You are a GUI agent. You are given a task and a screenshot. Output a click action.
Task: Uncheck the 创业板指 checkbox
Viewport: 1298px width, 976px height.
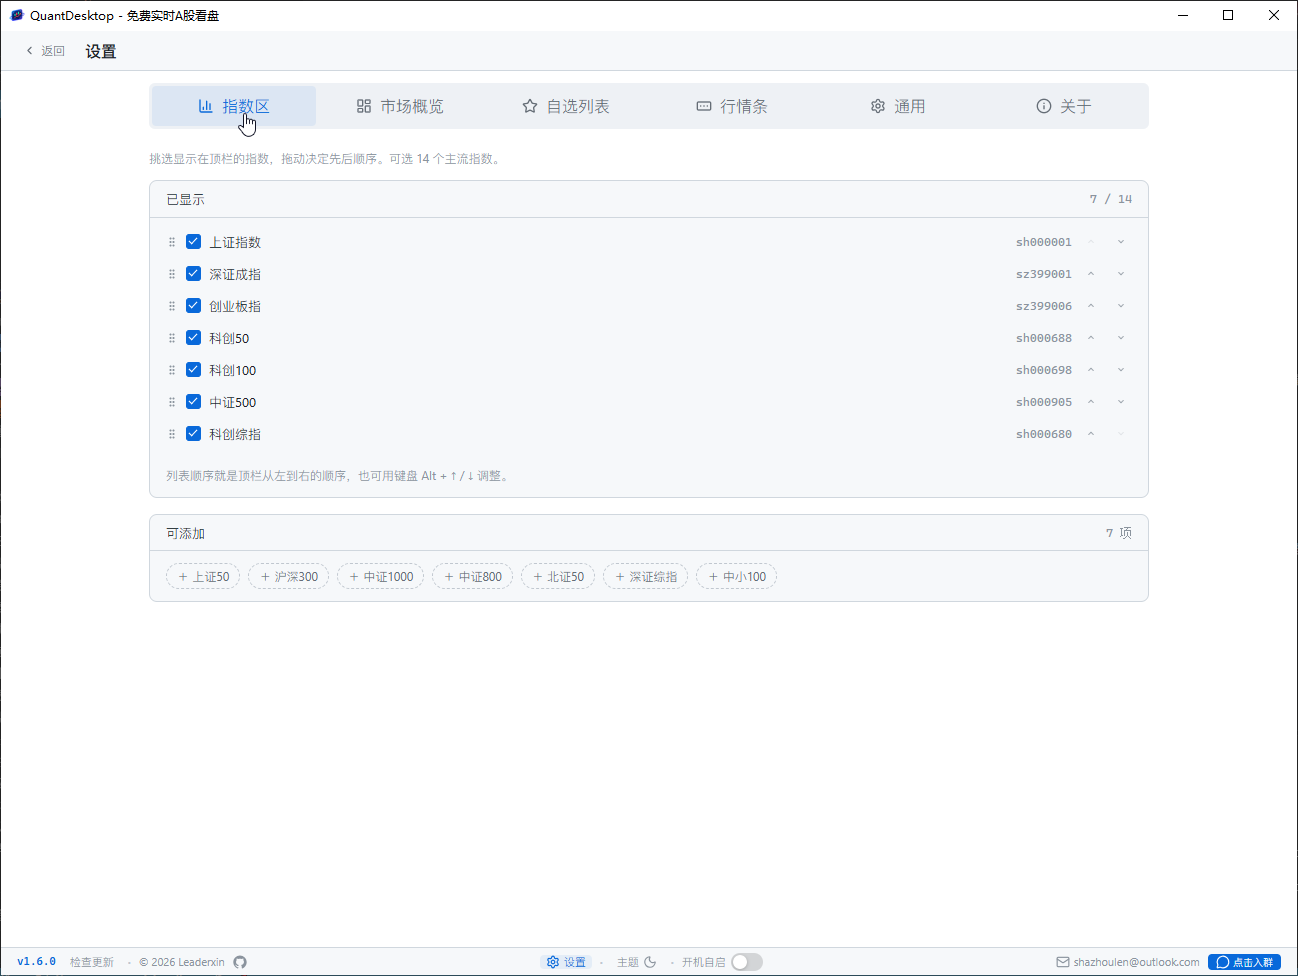coord(194,306)
